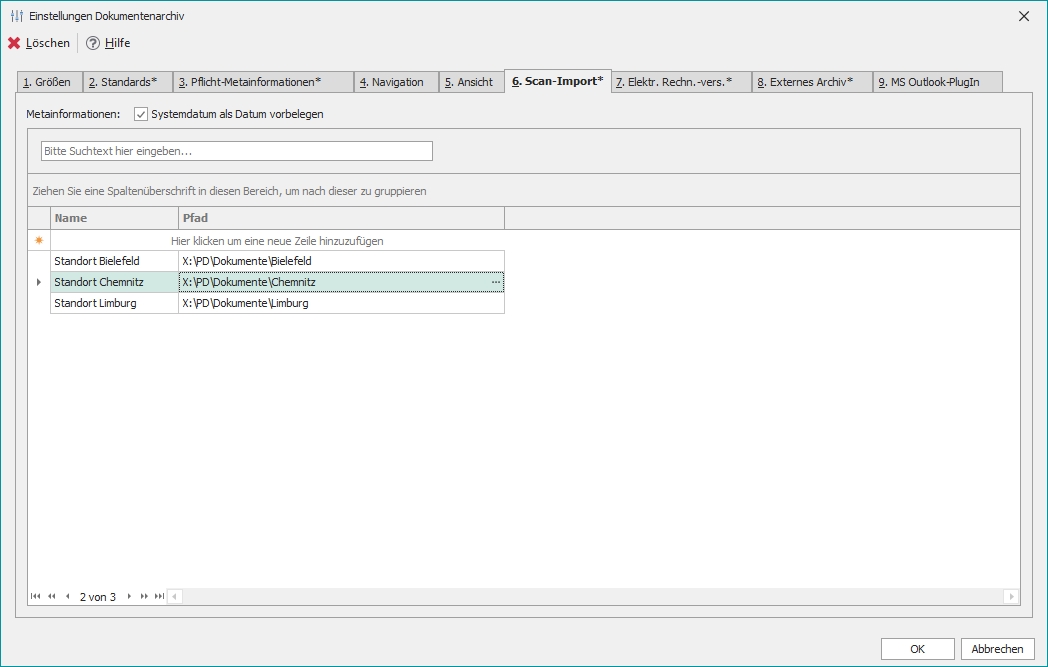
Task: Click the Löschen label in toolbar
Action: click(x=47, y=43)
